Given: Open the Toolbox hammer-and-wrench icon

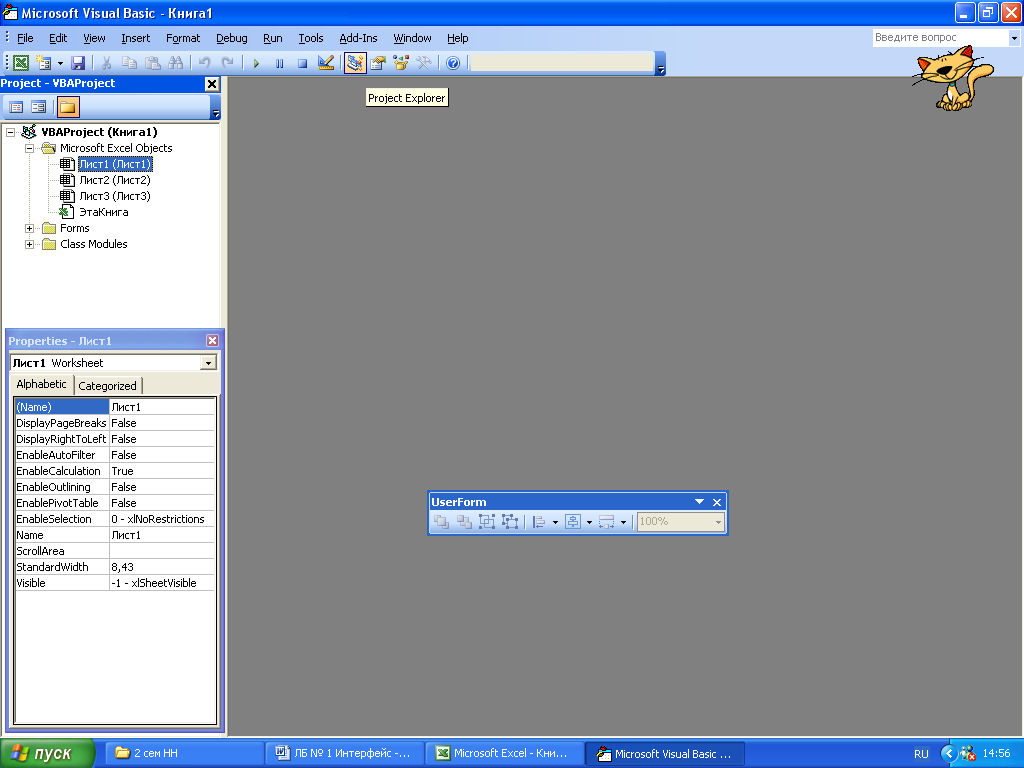Looking at the screenshot, I should tap(424, 63).
